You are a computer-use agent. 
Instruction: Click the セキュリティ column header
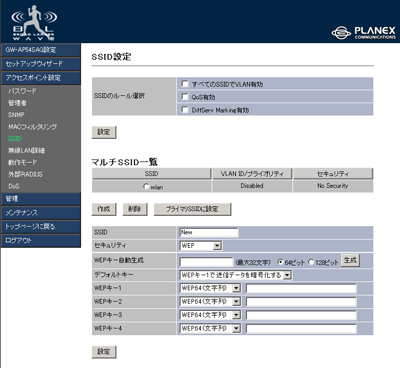click(333, 174)
